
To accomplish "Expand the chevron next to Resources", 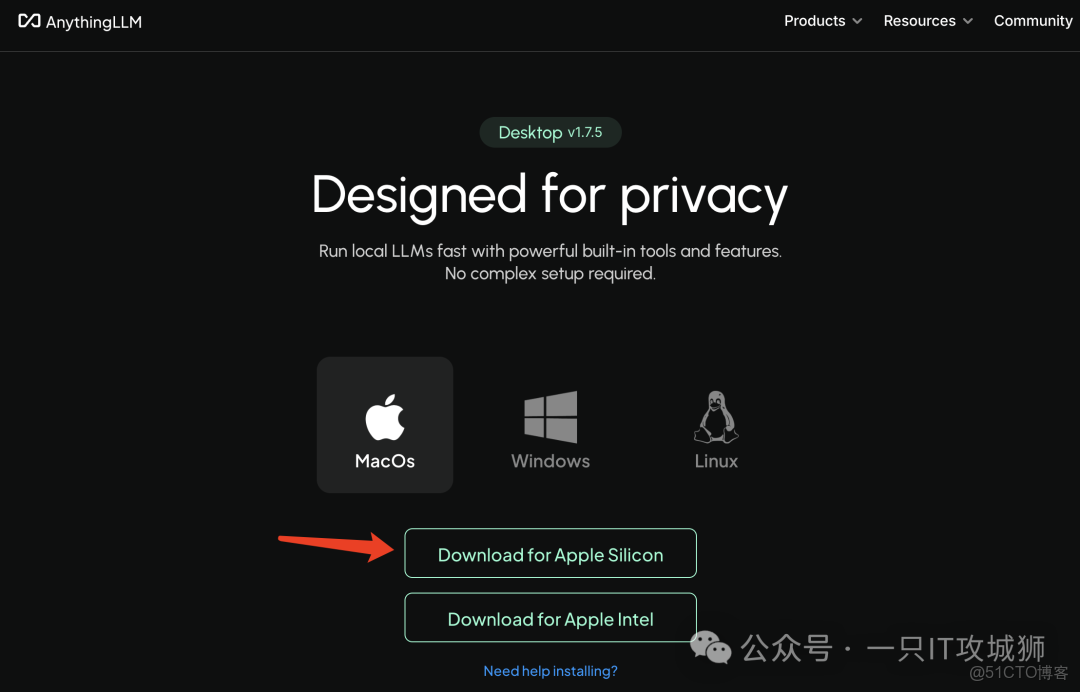I will pyautogui.click(x=967, y=22).
